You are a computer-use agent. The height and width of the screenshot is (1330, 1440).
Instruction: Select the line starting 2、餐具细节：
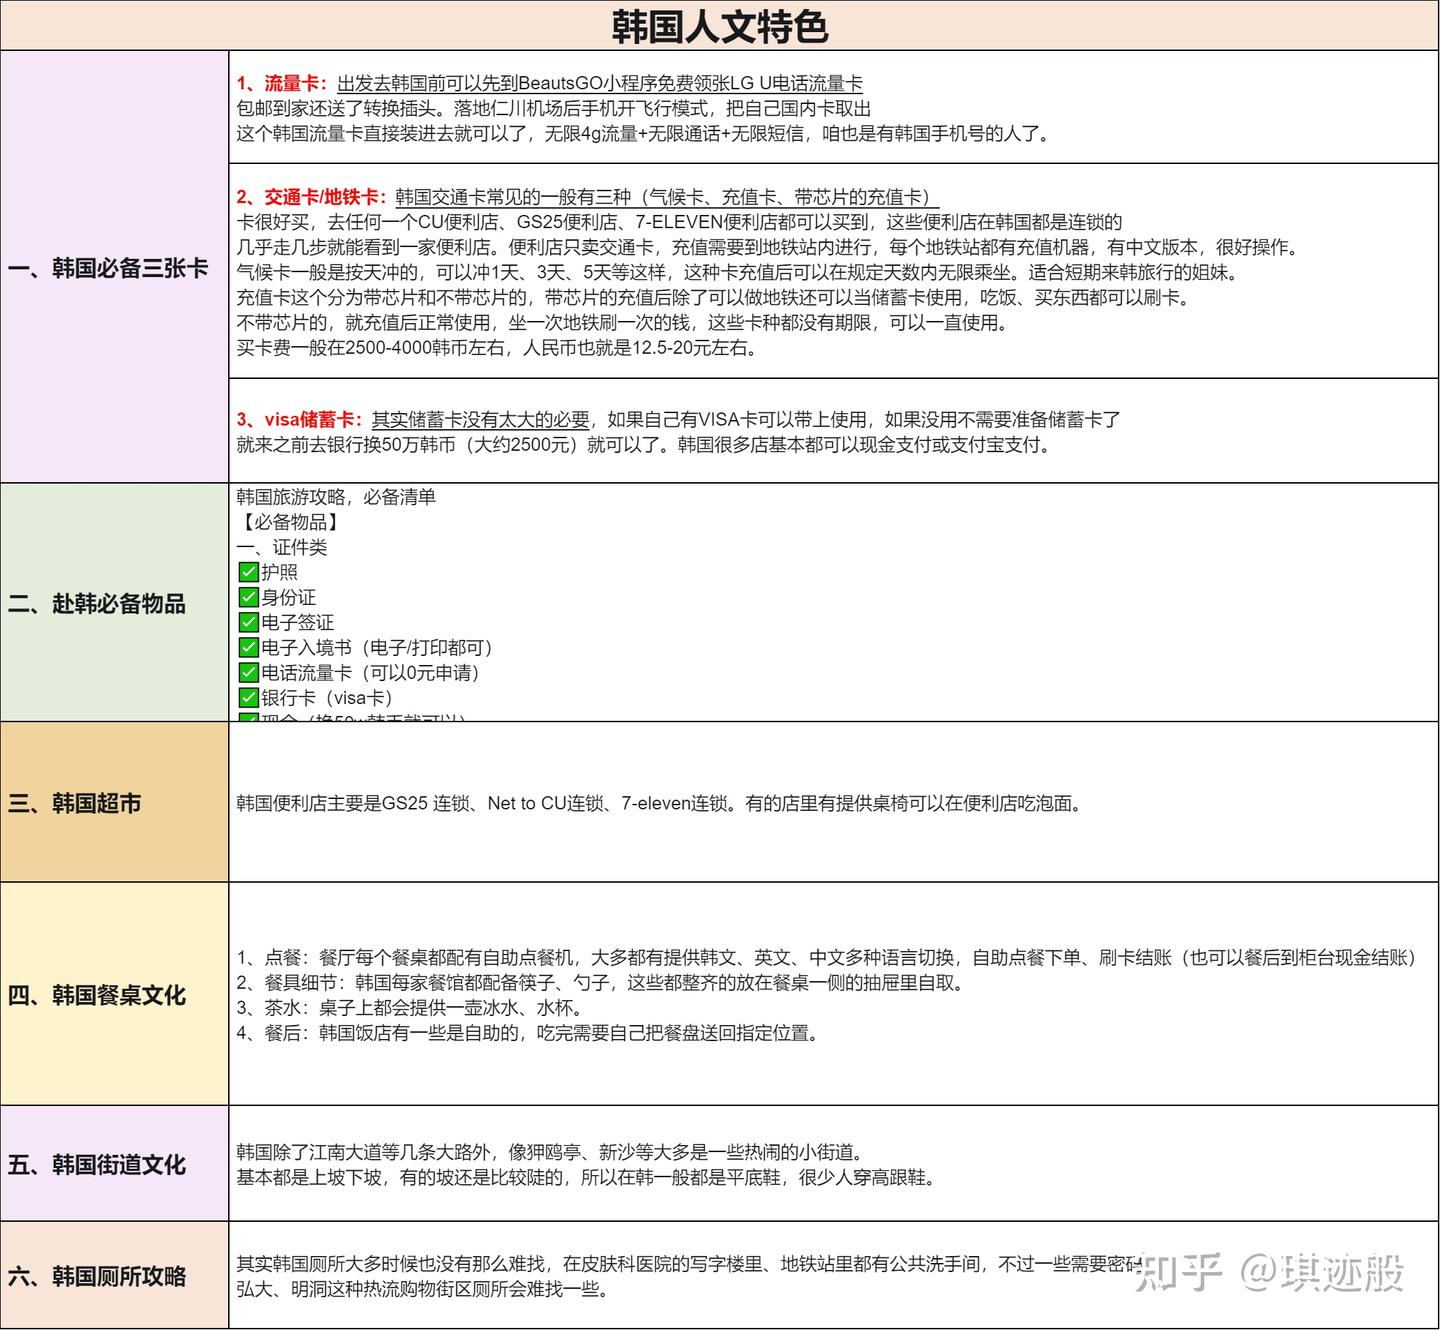click(602, 983)
